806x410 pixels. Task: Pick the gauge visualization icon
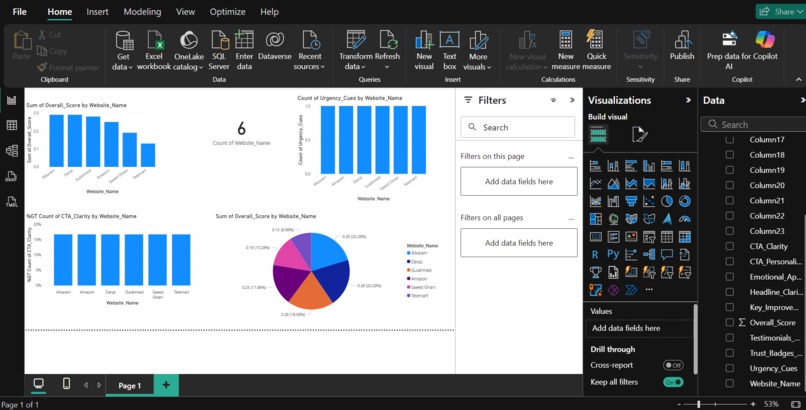(685, 219)
